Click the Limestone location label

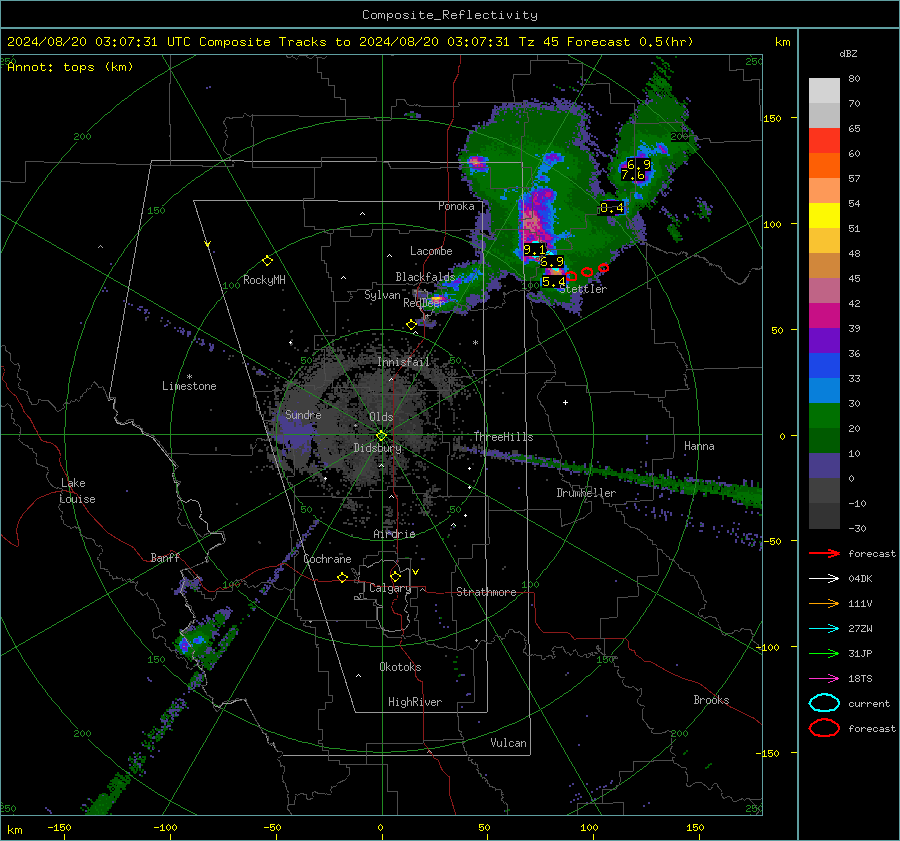189,386
